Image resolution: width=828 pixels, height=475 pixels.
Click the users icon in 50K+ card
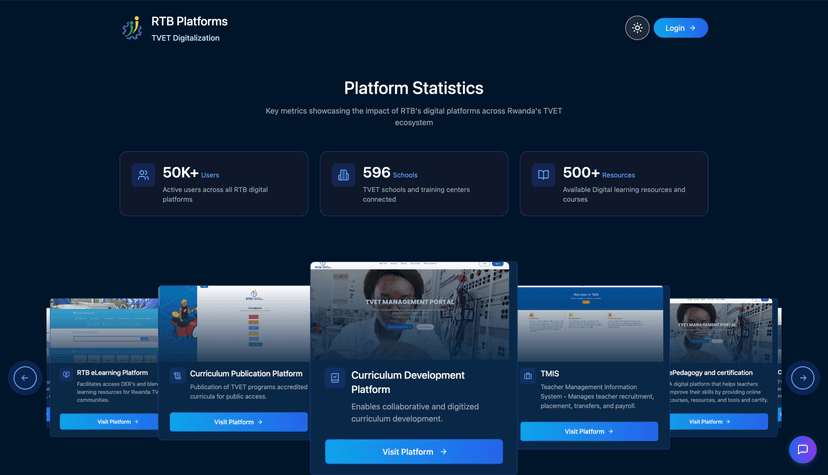point(143,175)
